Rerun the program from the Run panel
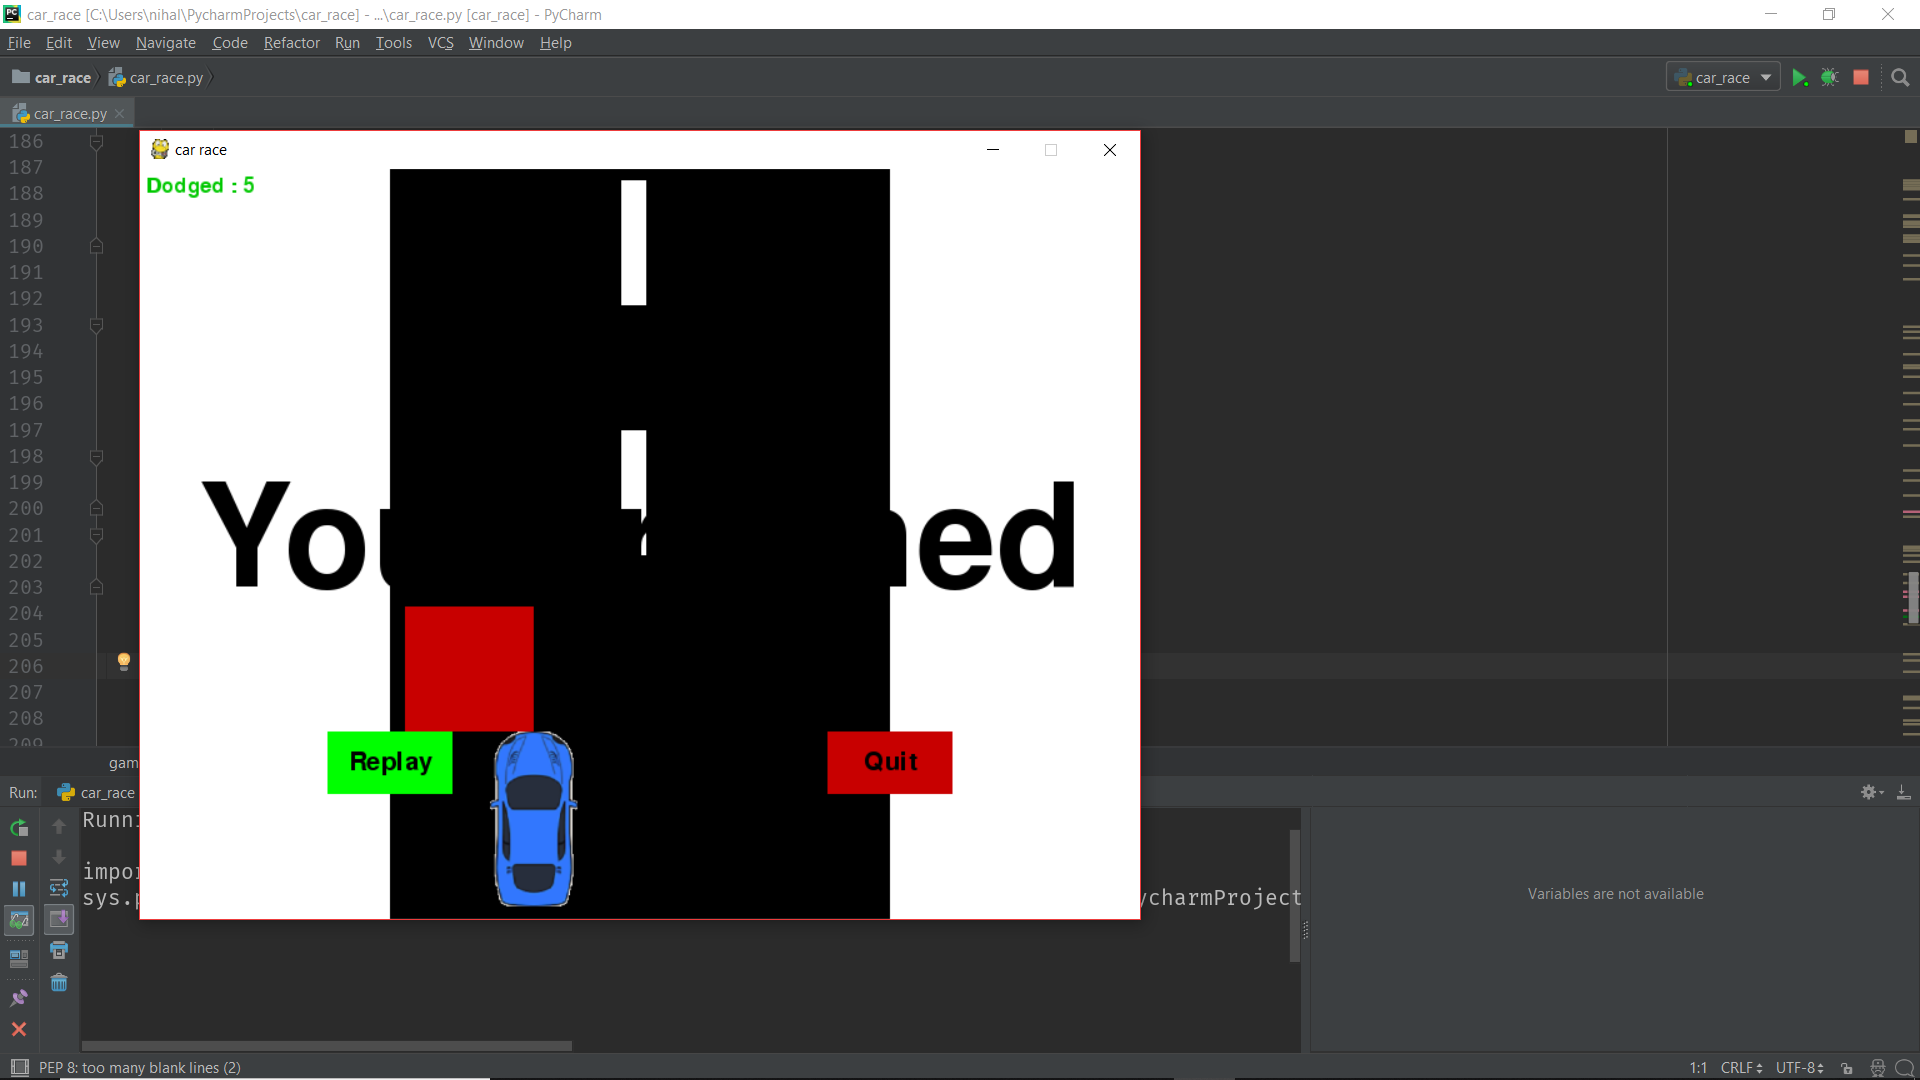 click(19, 828)
